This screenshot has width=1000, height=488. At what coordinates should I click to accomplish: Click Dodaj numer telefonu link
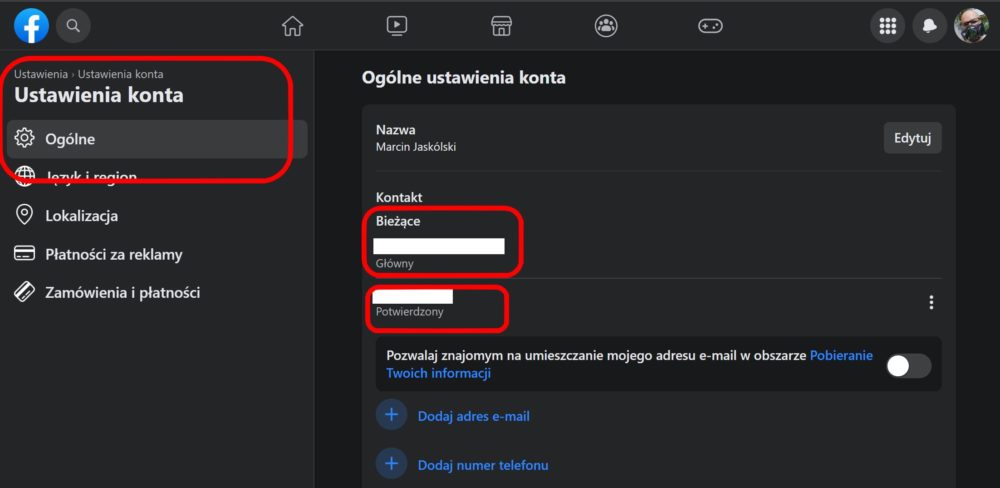[x=483, y=465]
